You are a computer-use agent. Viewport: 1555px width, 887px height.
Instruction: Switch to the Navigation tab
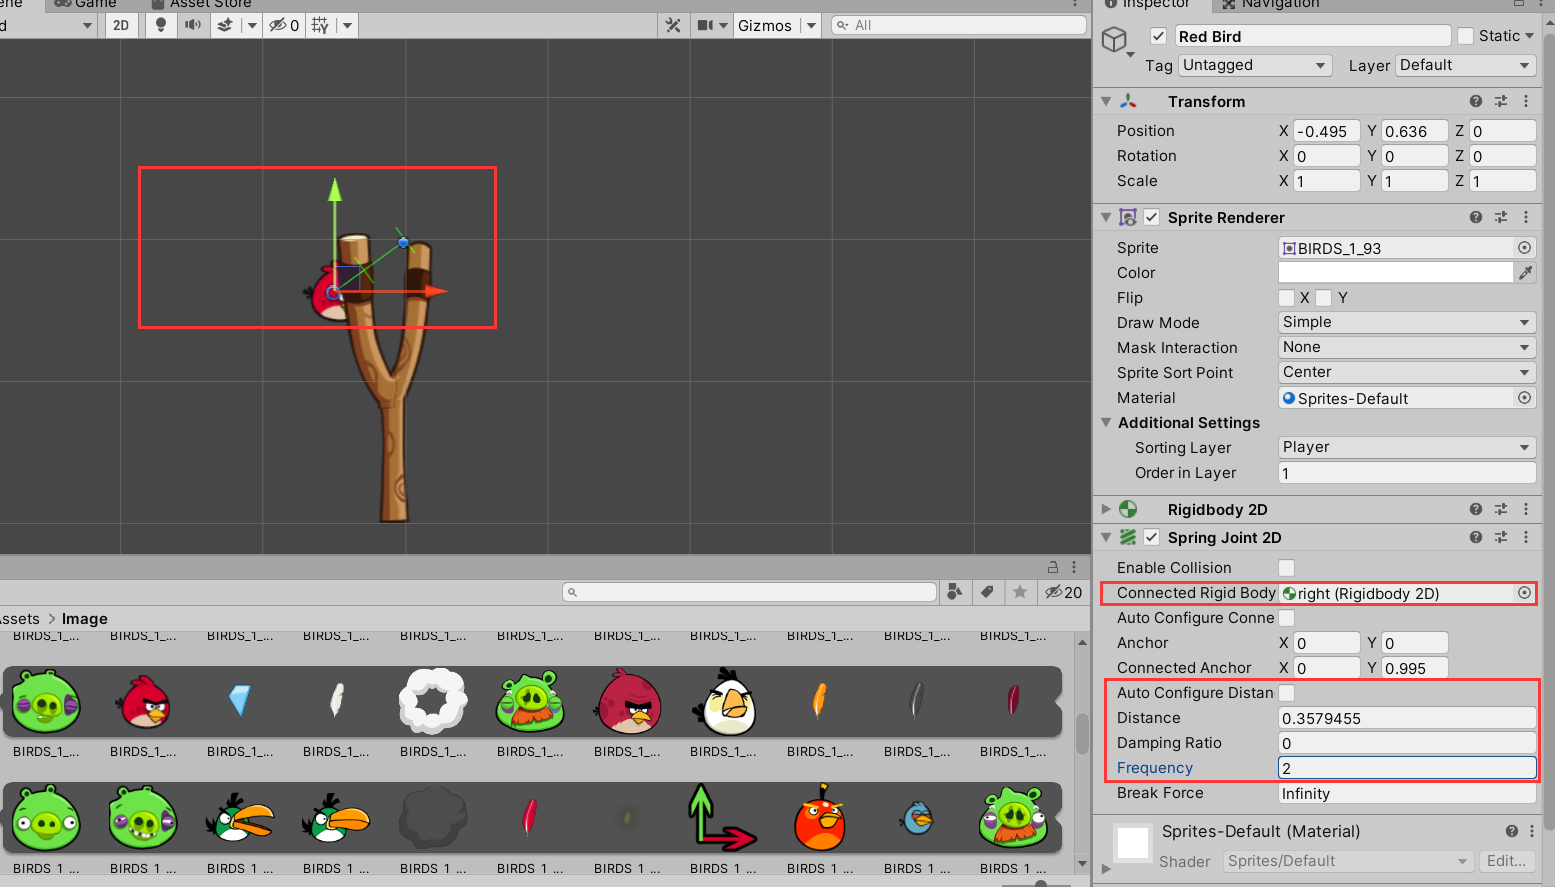pos(1270,4)
